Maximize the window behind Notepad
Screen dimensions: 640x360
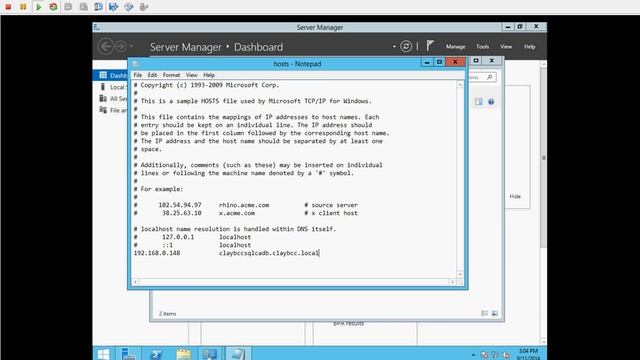coord(476,60)
